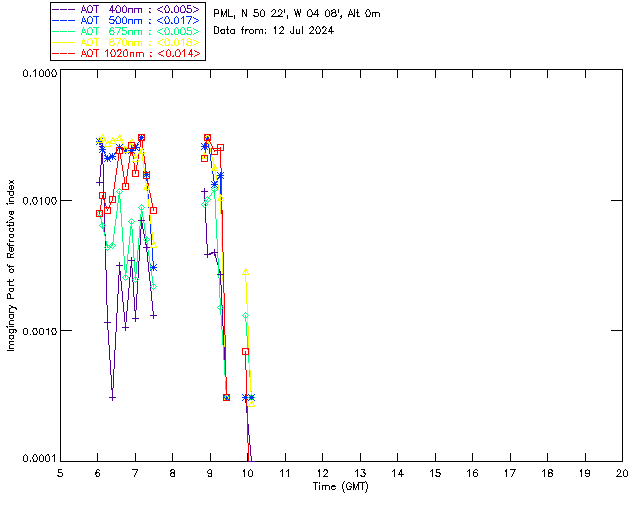Image resolution: width=640 pixels, height=512 pixels.
Task: Click the highest yellow triangle marker at time 10
Action: [x=246, y=272]
